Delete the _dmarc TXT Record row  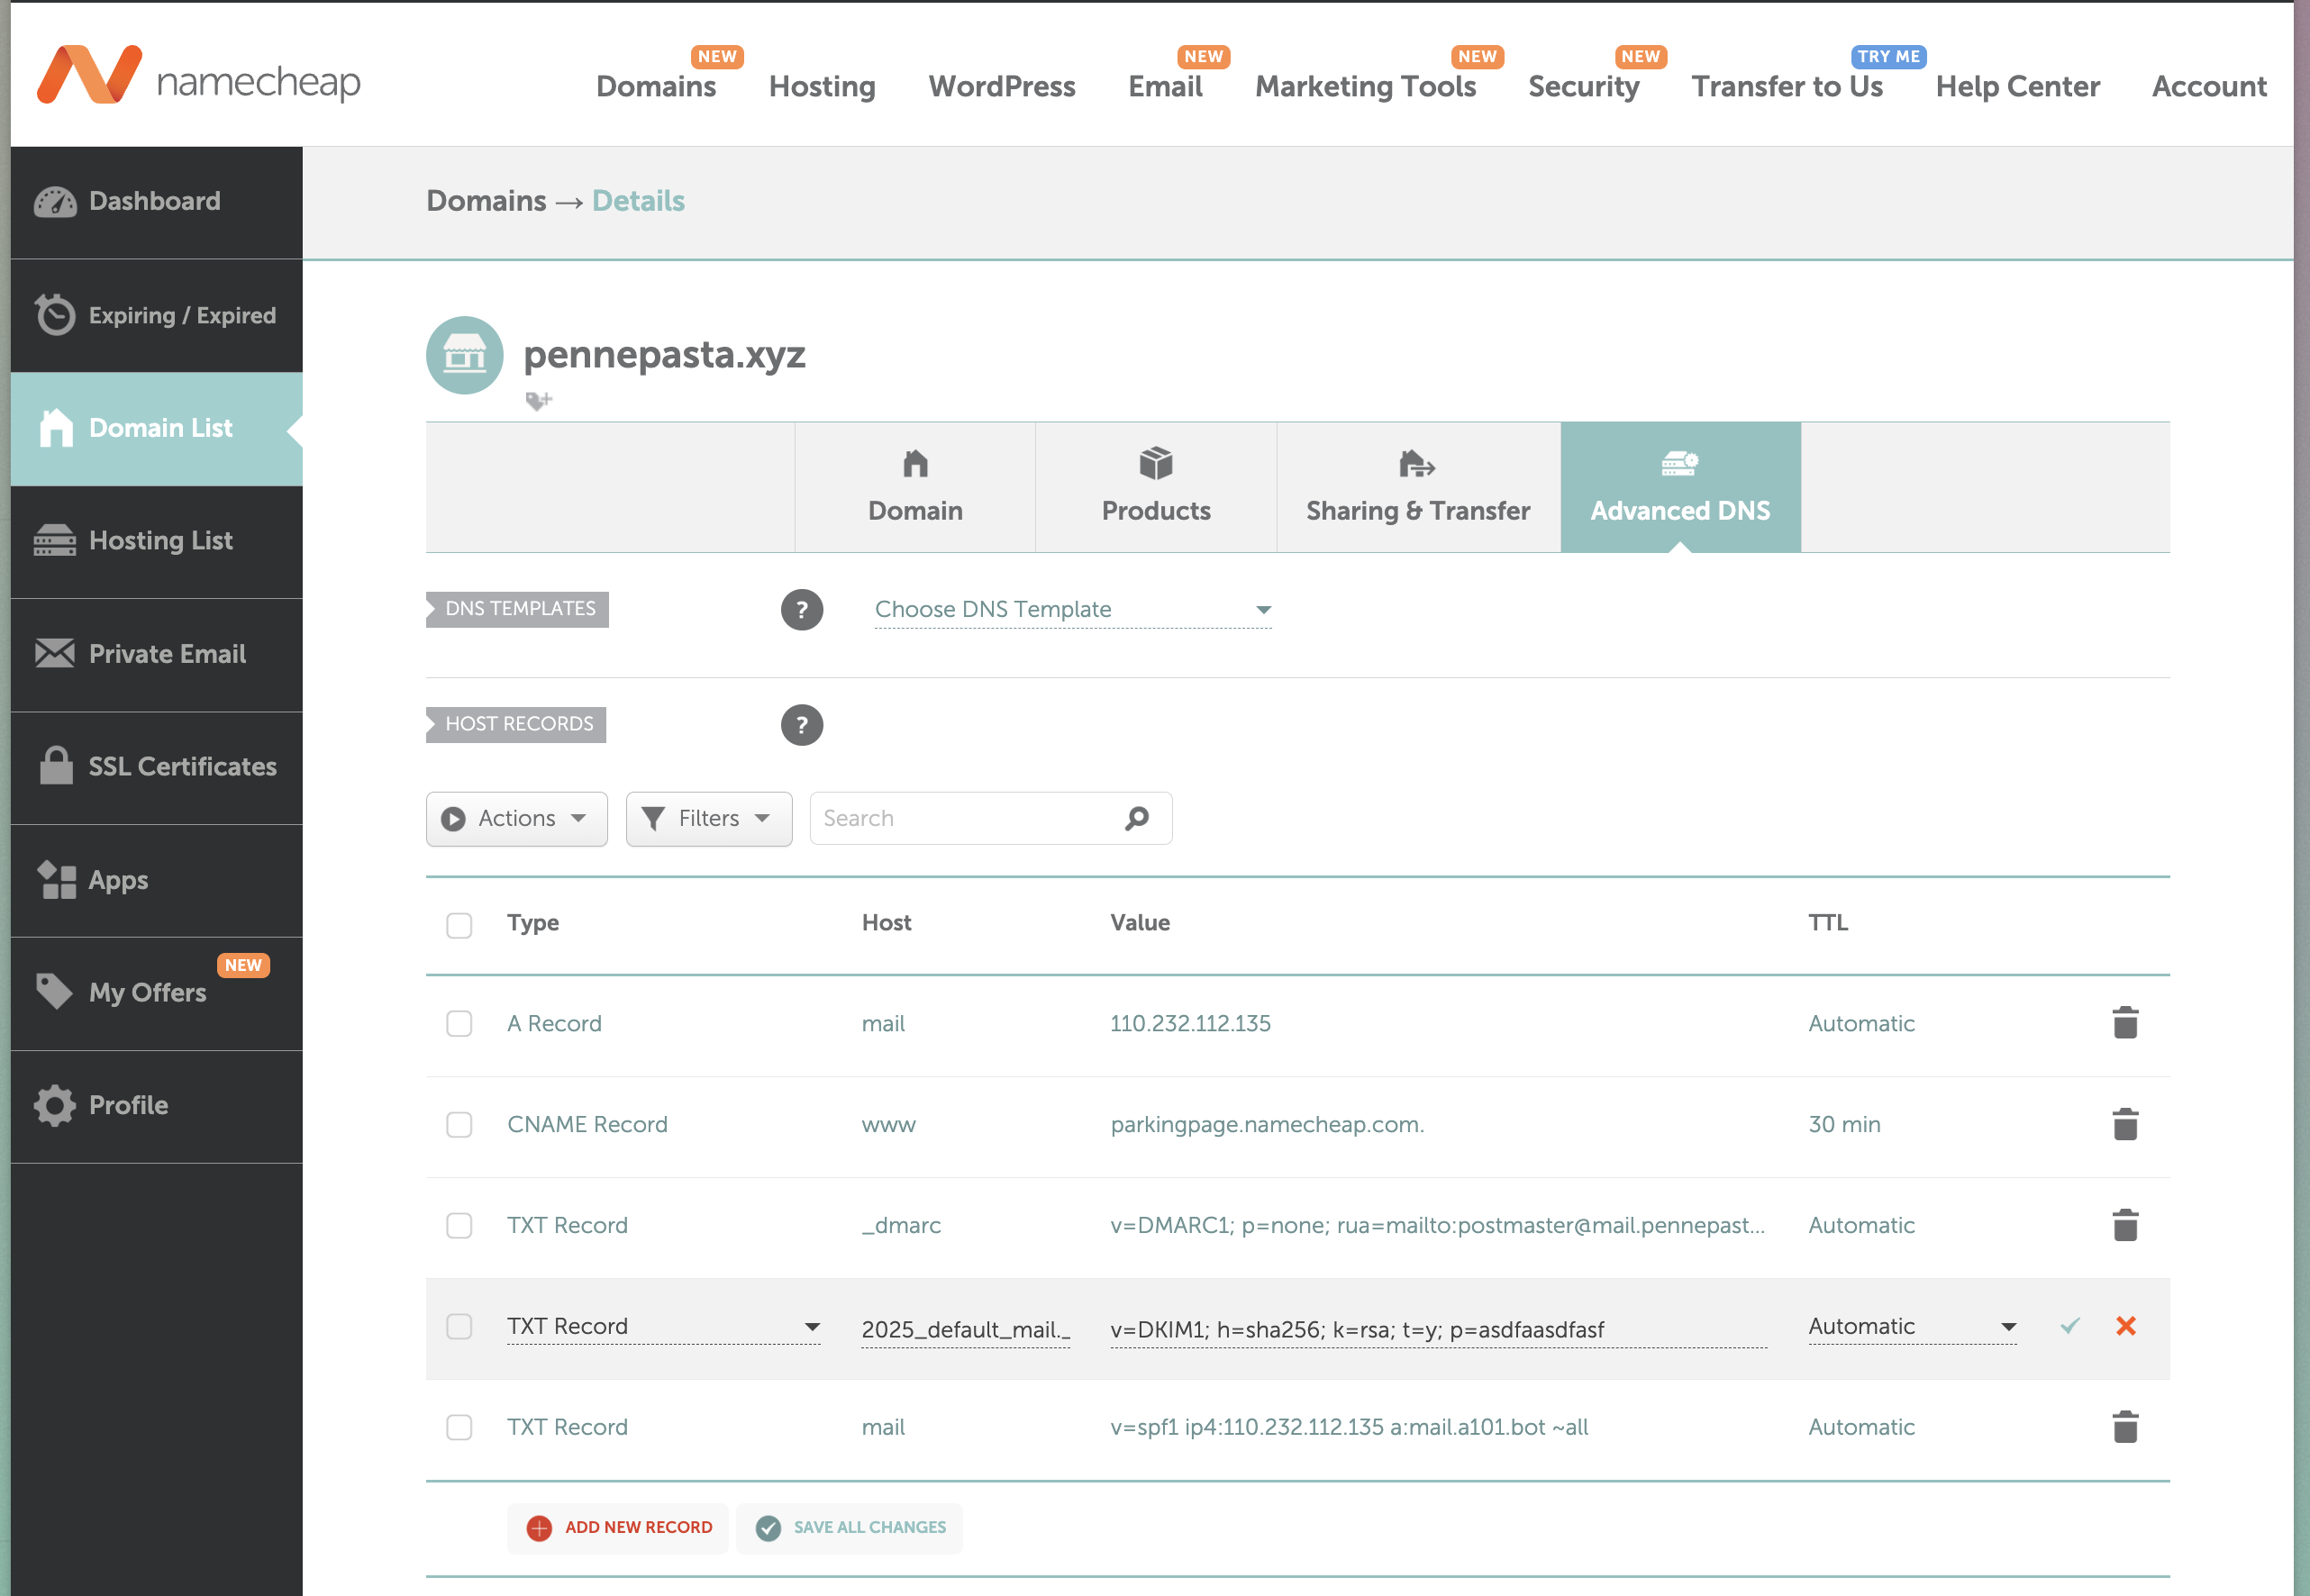[x=2126, y=1225]
